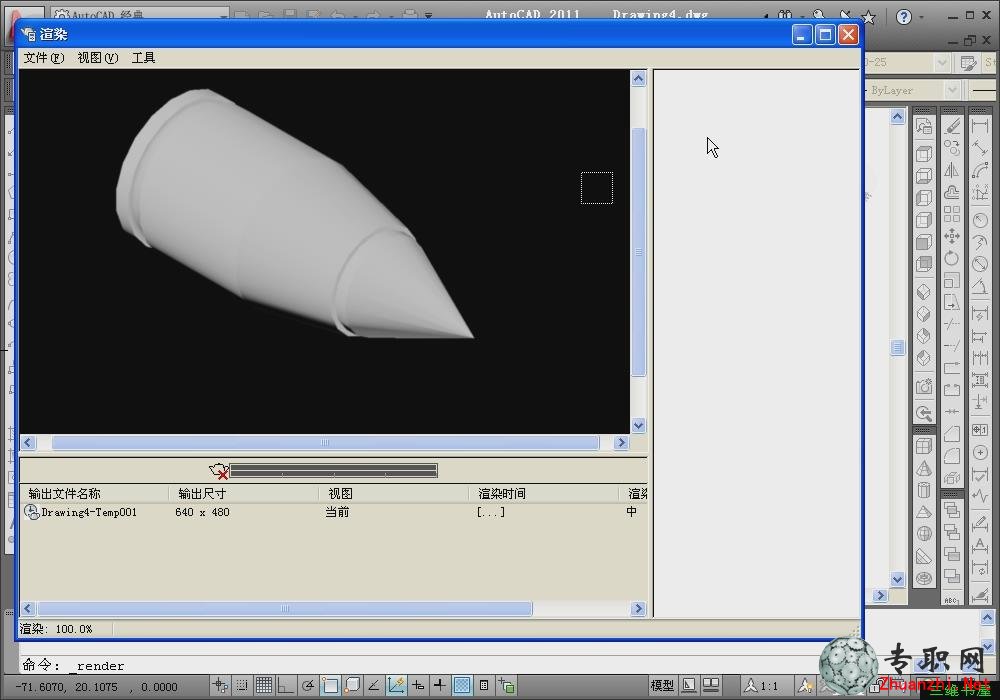Select the Diameter dimension tool
The image size is (1000, 700).
(980, 263)
